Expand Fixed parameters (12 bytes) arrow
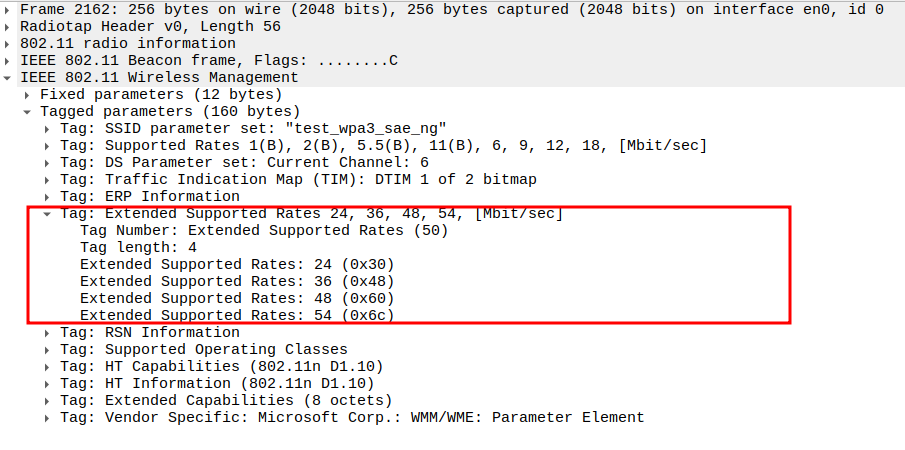905x450 pixels. [29, 95]
